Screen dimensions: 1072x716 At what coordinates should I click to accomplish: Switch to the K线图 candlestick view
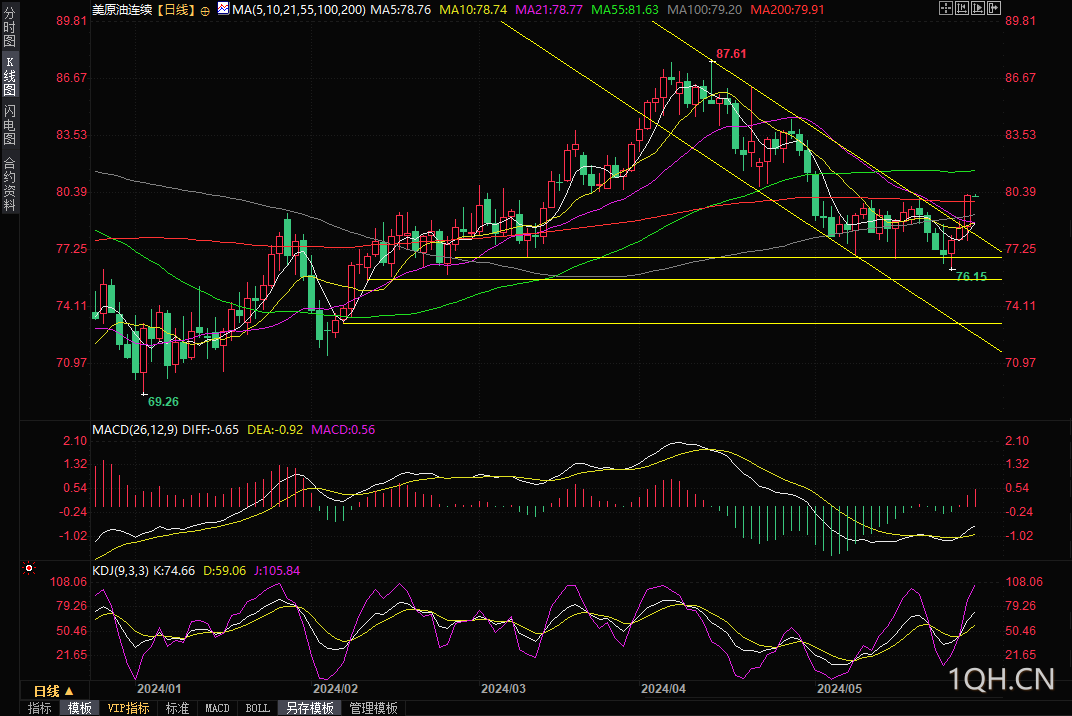coord(10,75)
